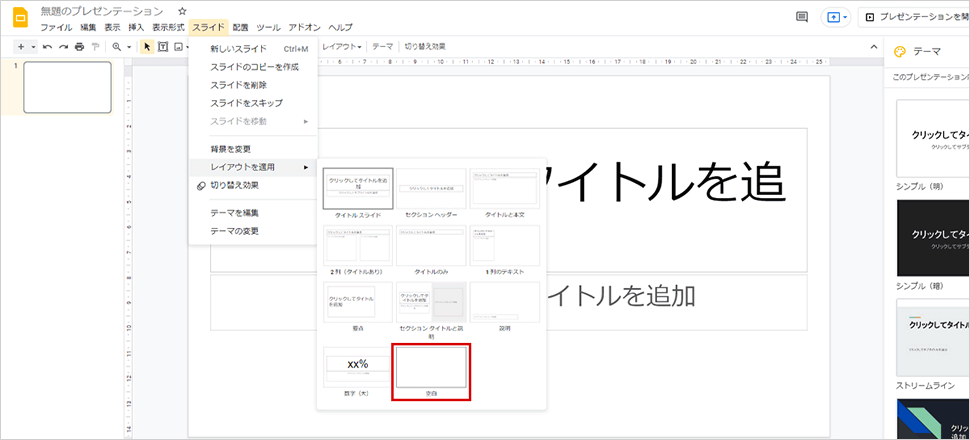Open the 表示 menu
The width and height of the screenshot is (970, 440).
coord(112,27)
